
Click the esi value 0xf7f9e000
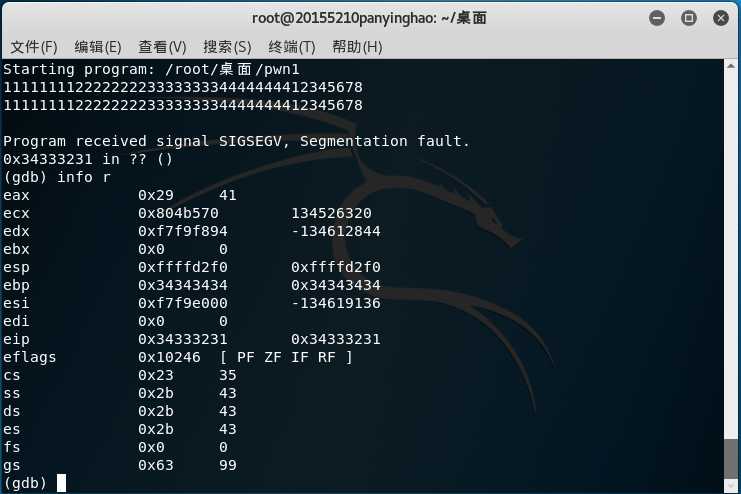coord(182,303)
